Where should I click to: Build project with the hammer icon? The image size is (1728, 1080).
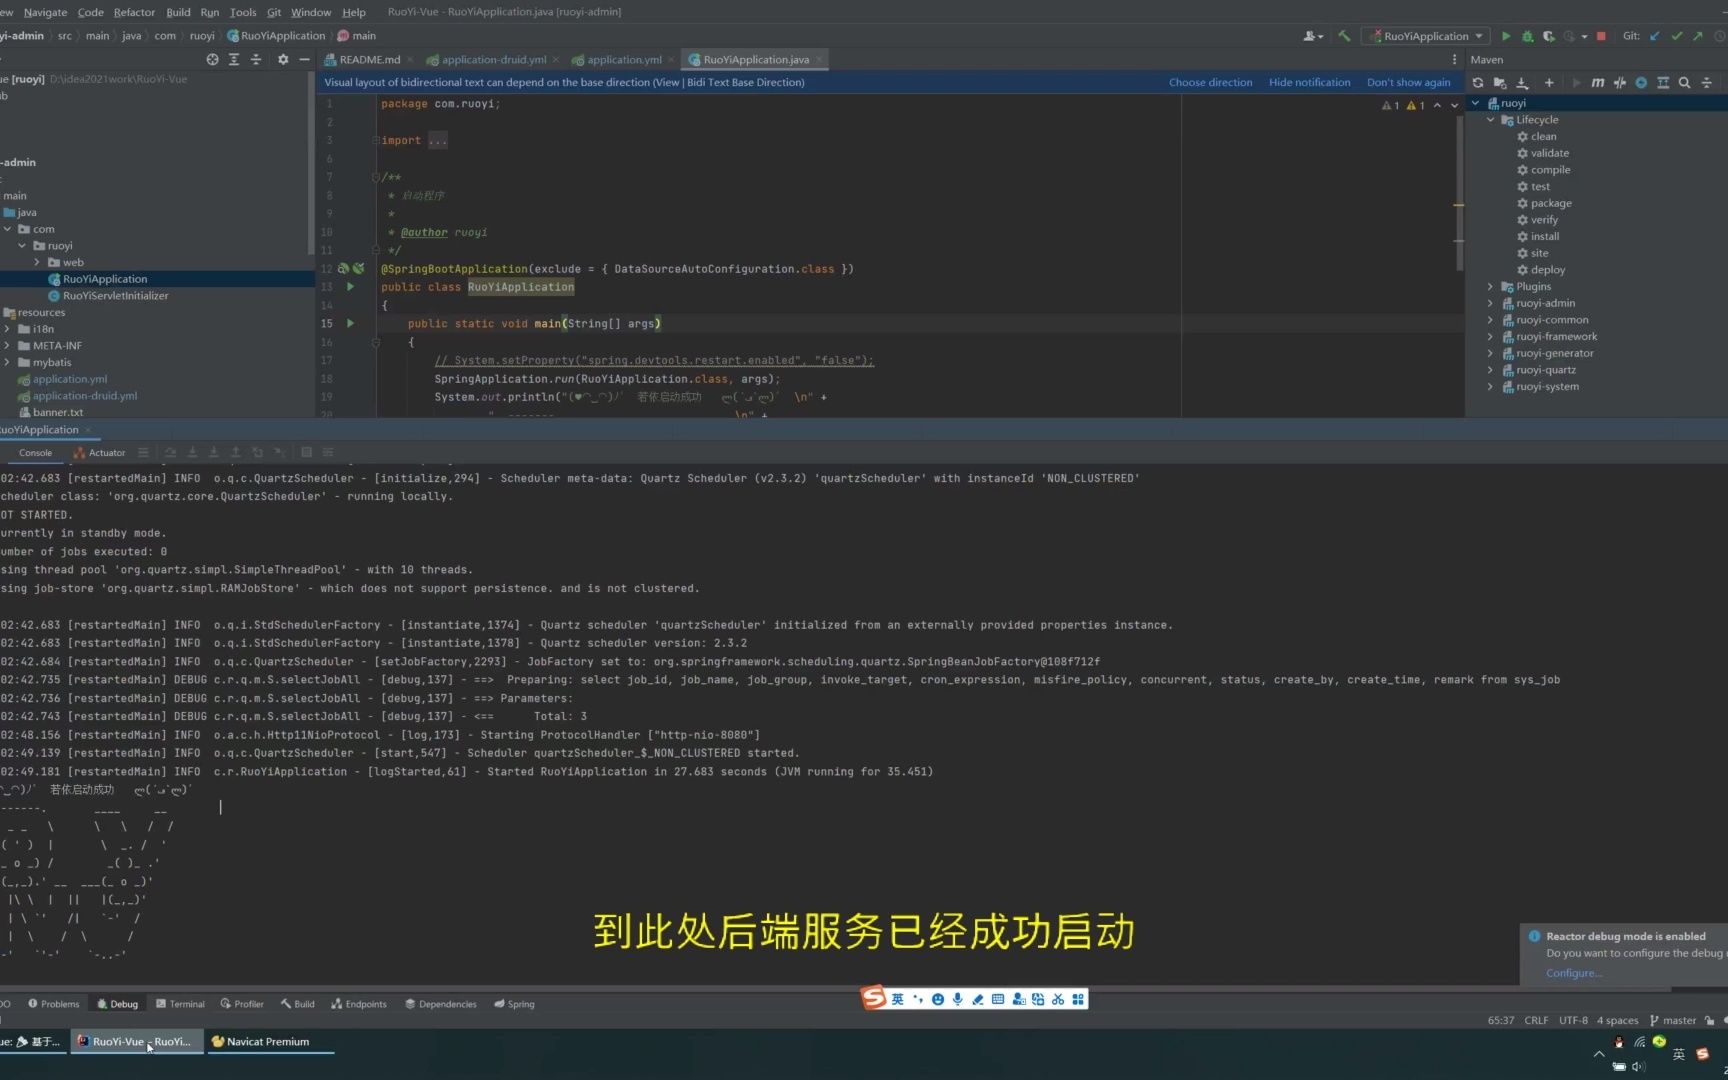click(x=1344, y=36)
